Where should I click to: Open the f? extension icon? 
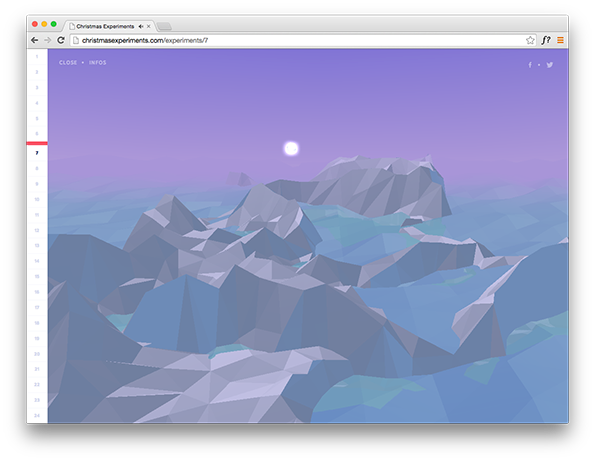[x=546, y=40]
